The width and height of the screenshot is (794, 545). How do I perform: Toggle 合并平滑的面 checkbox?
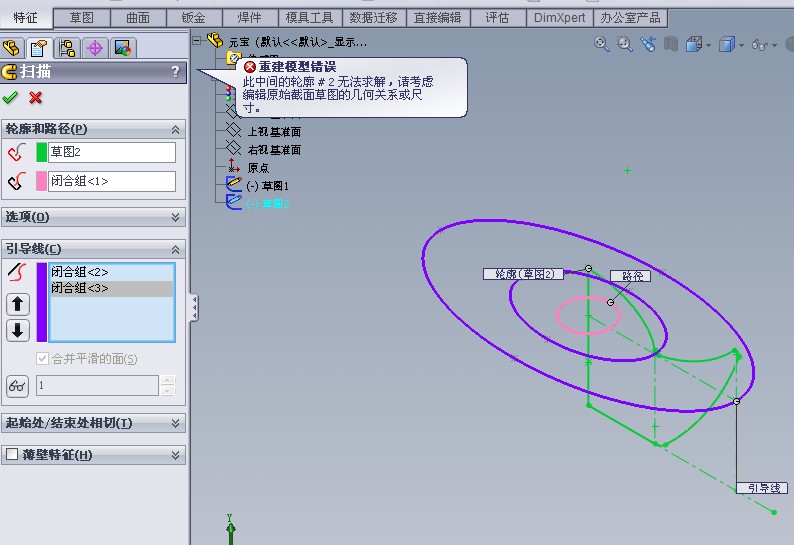(42, 359)
